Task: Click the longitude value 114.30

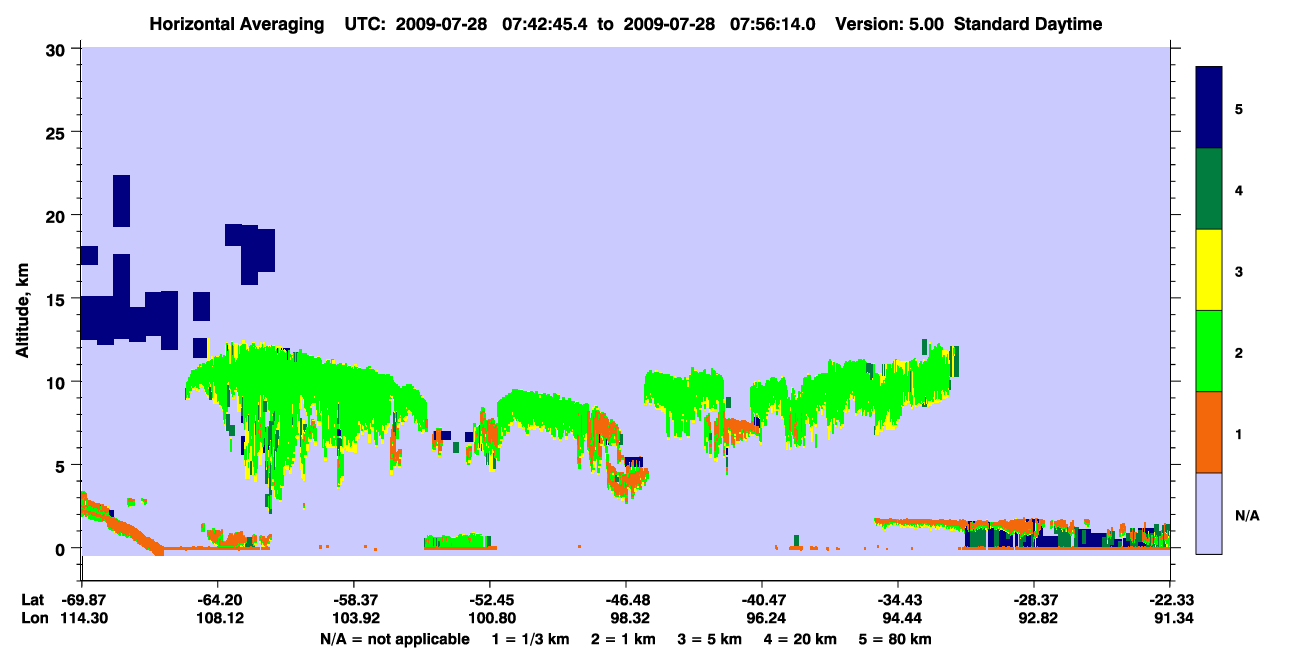Action: (82, 618)
